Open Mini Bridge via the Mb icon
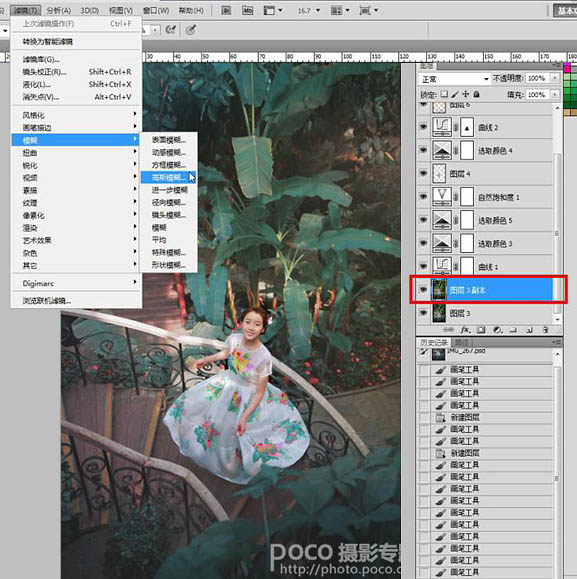 247,10
